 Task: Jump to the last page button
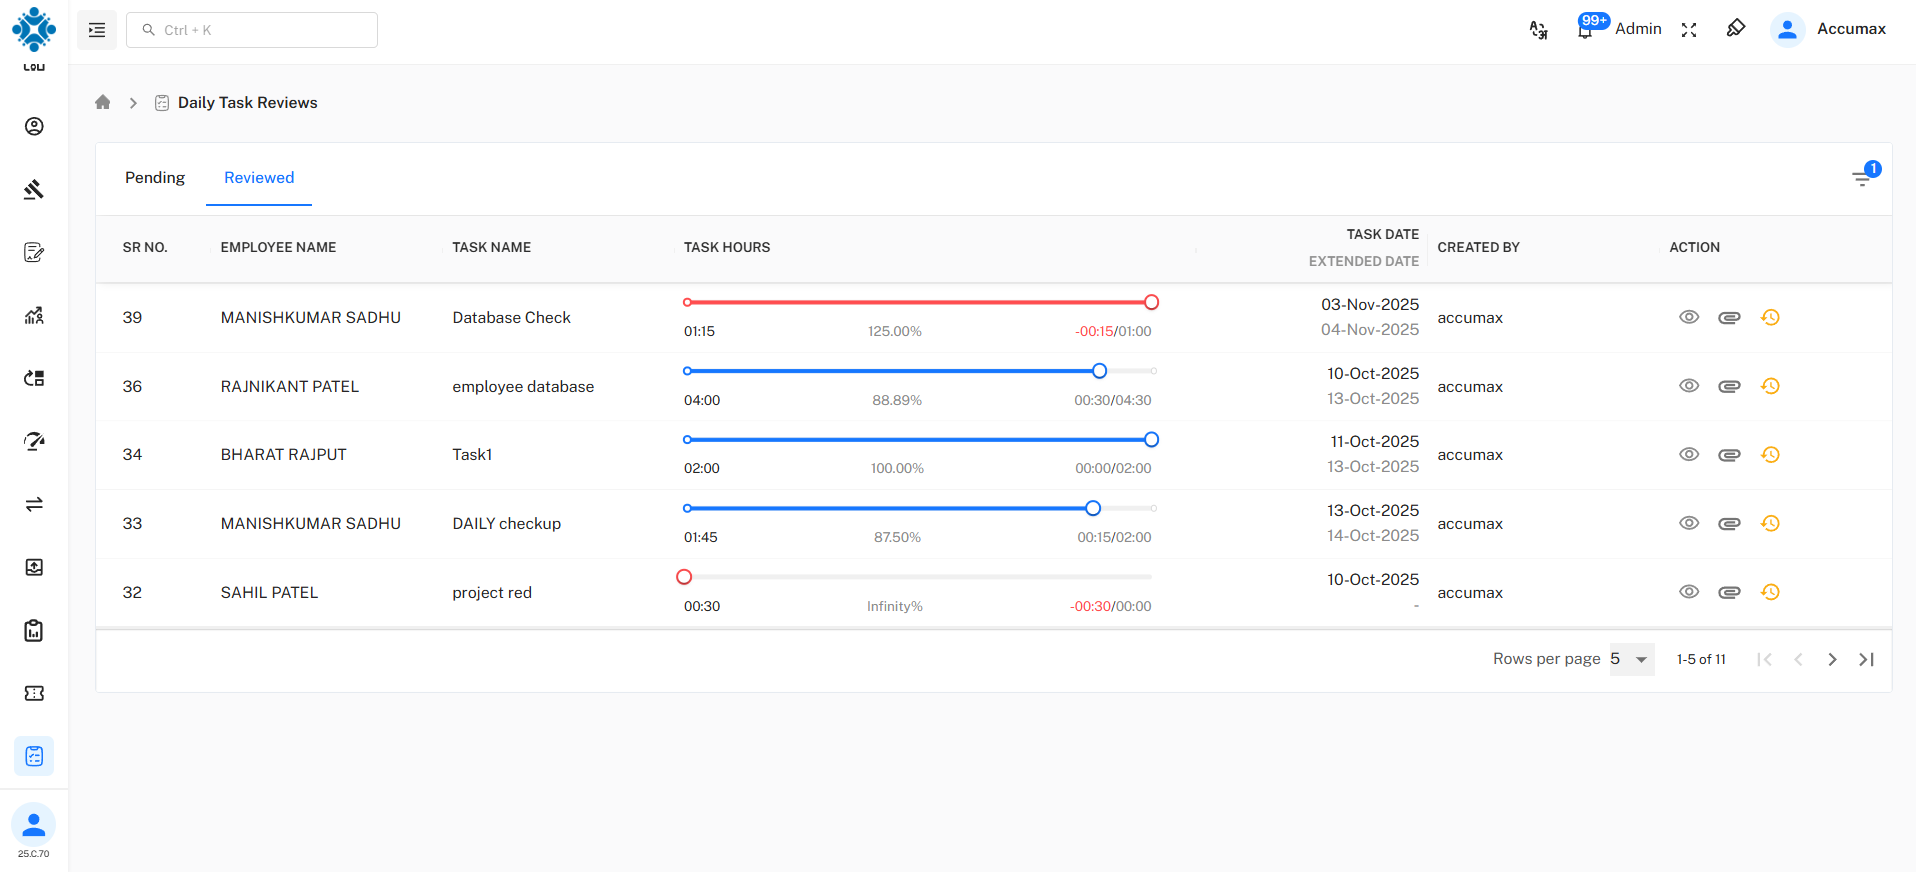[1866, 659]
